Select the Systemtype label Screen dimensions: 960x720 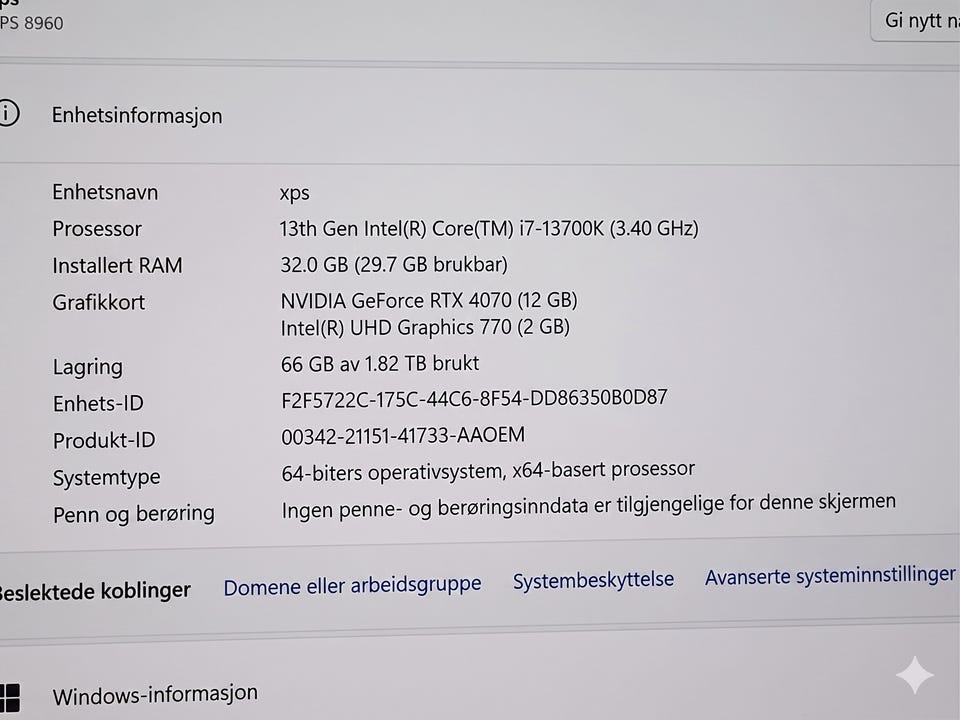[x=107, y=478]
